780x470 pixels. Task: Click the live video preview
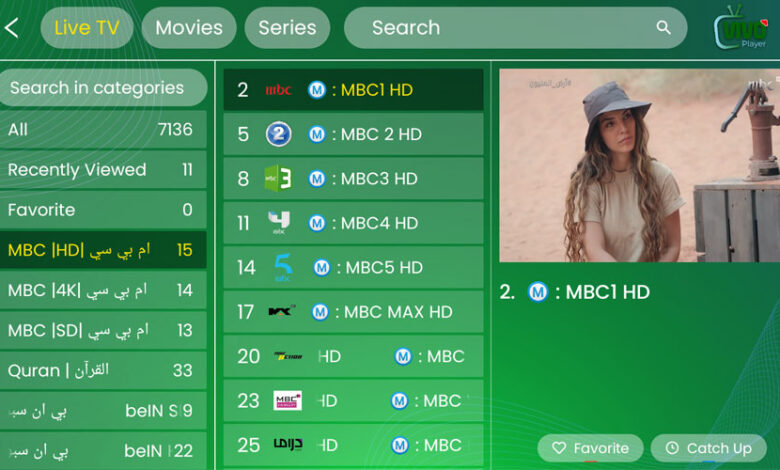(x=639, y=165)
